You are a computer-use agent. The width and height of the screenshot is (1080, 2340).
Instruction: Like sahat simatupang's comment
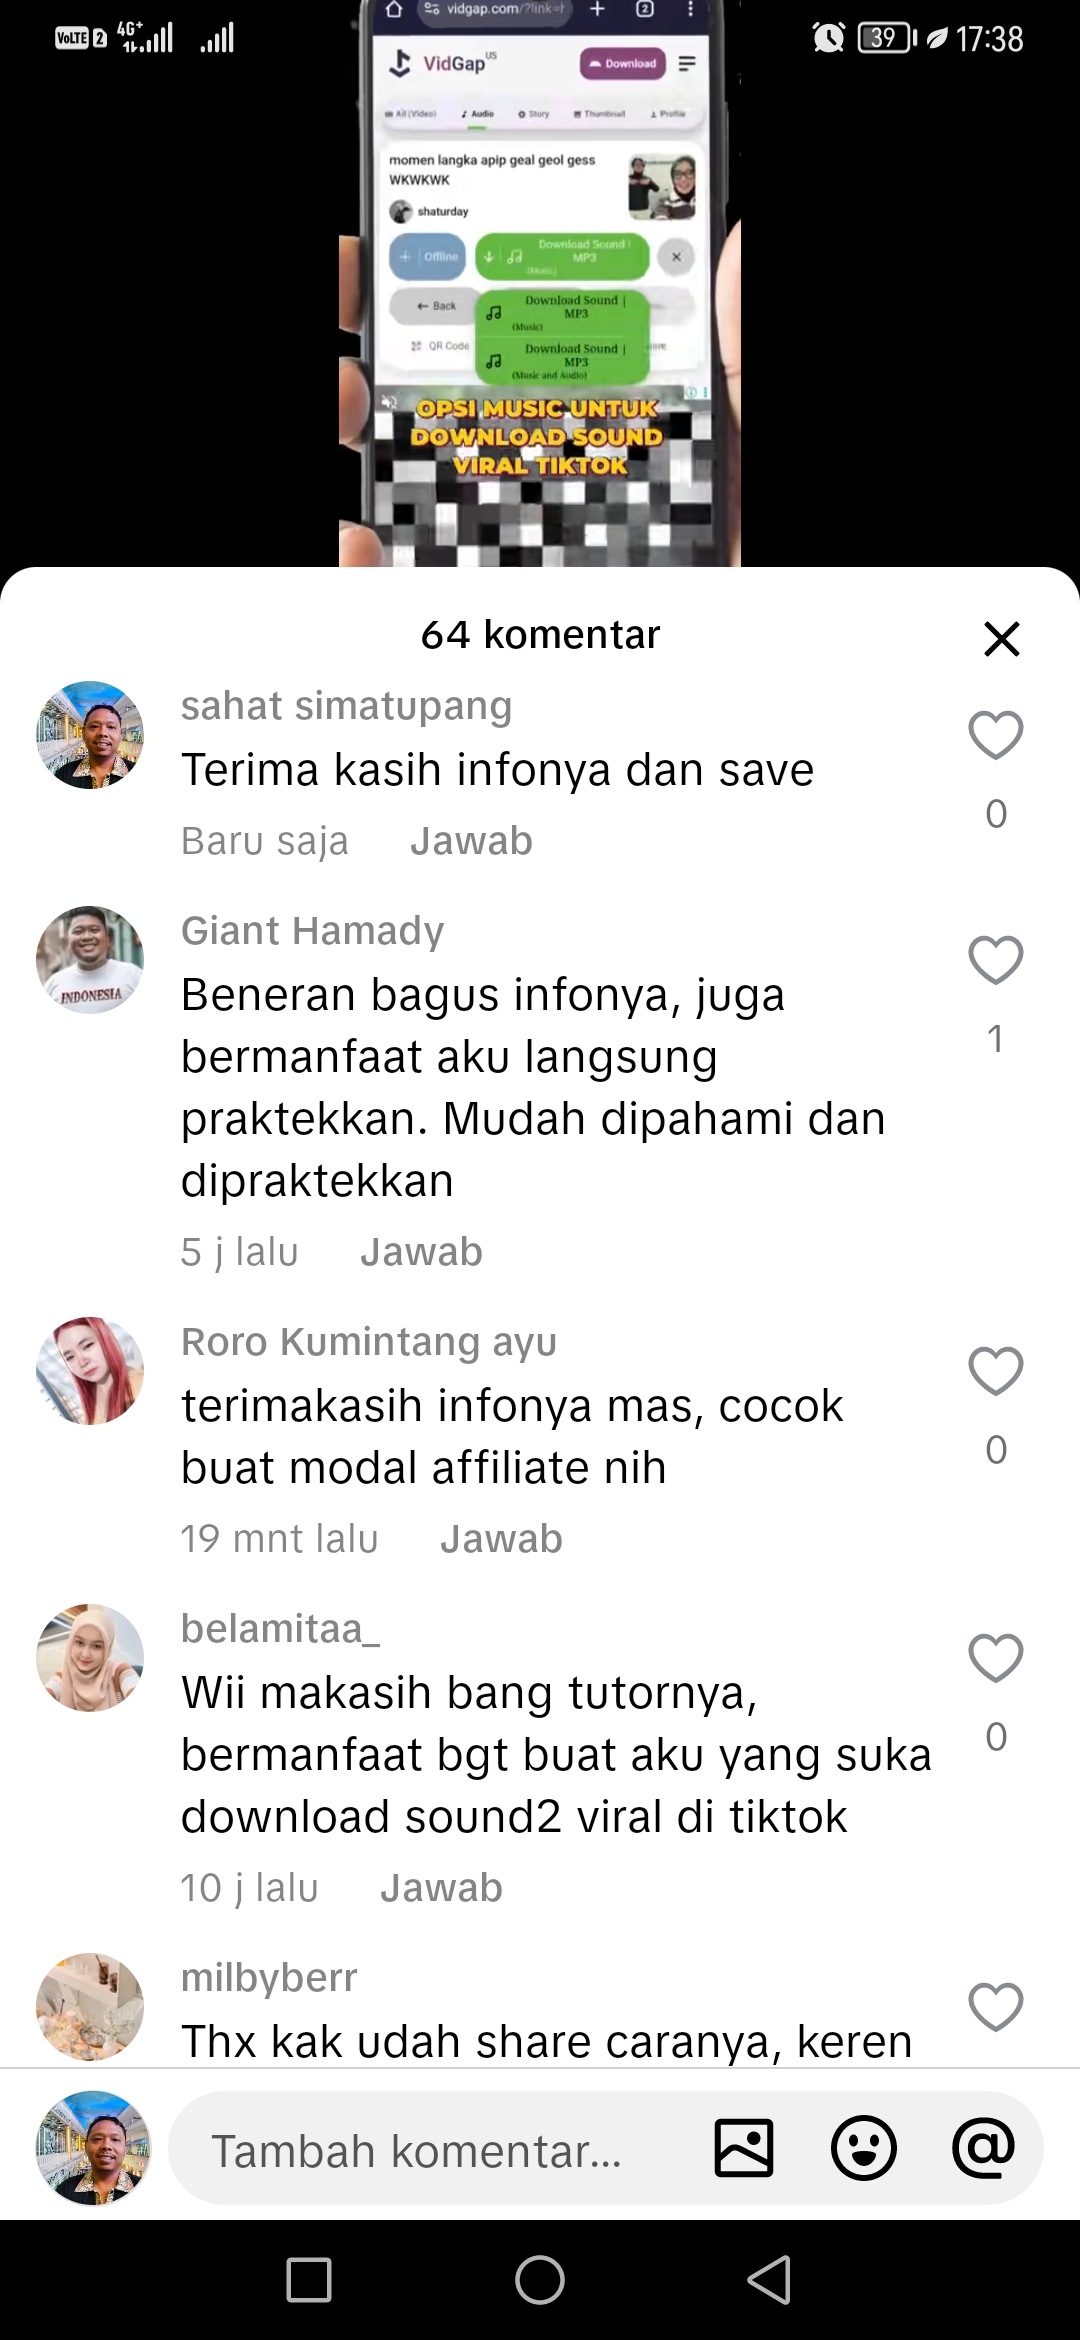click(x=995, y=736)
